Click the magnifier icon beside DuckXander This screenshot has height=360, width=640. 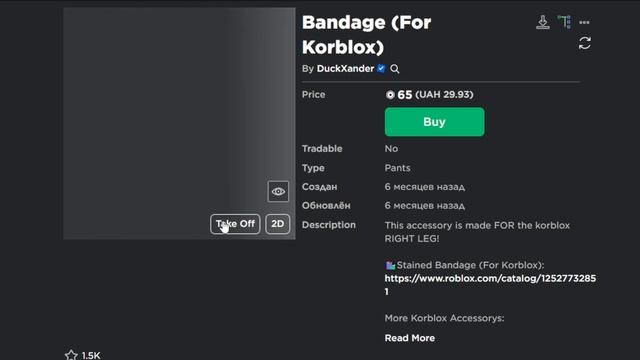(395, 69)
